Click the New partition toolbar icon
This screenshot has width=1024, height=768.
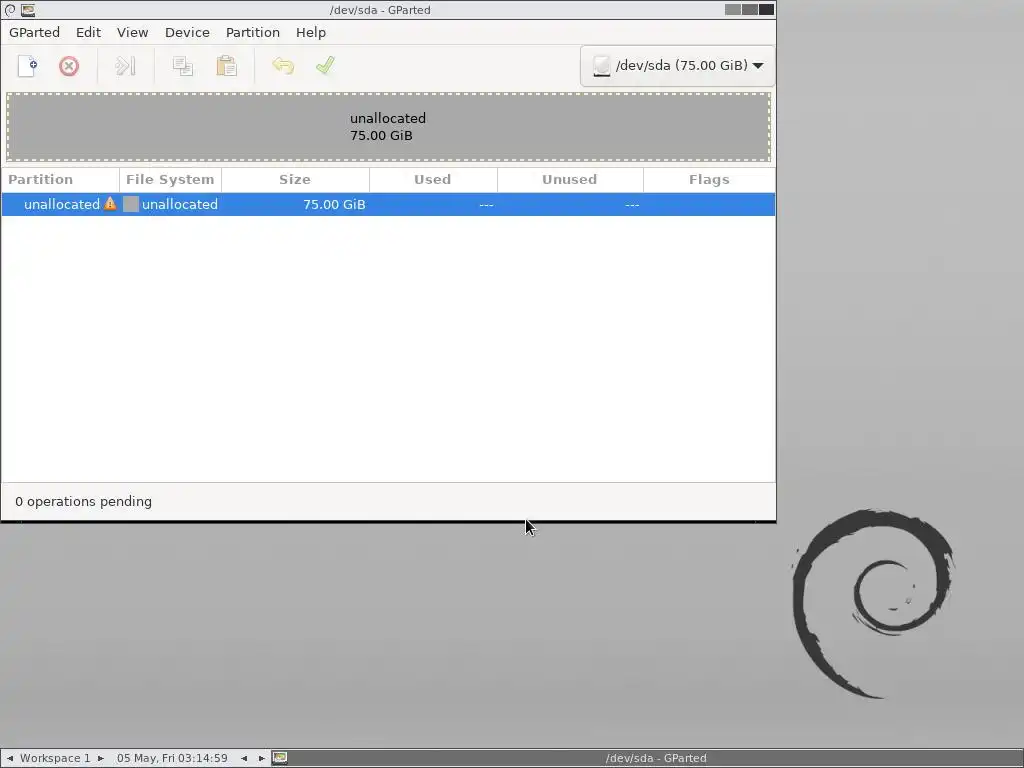[27, 66]
